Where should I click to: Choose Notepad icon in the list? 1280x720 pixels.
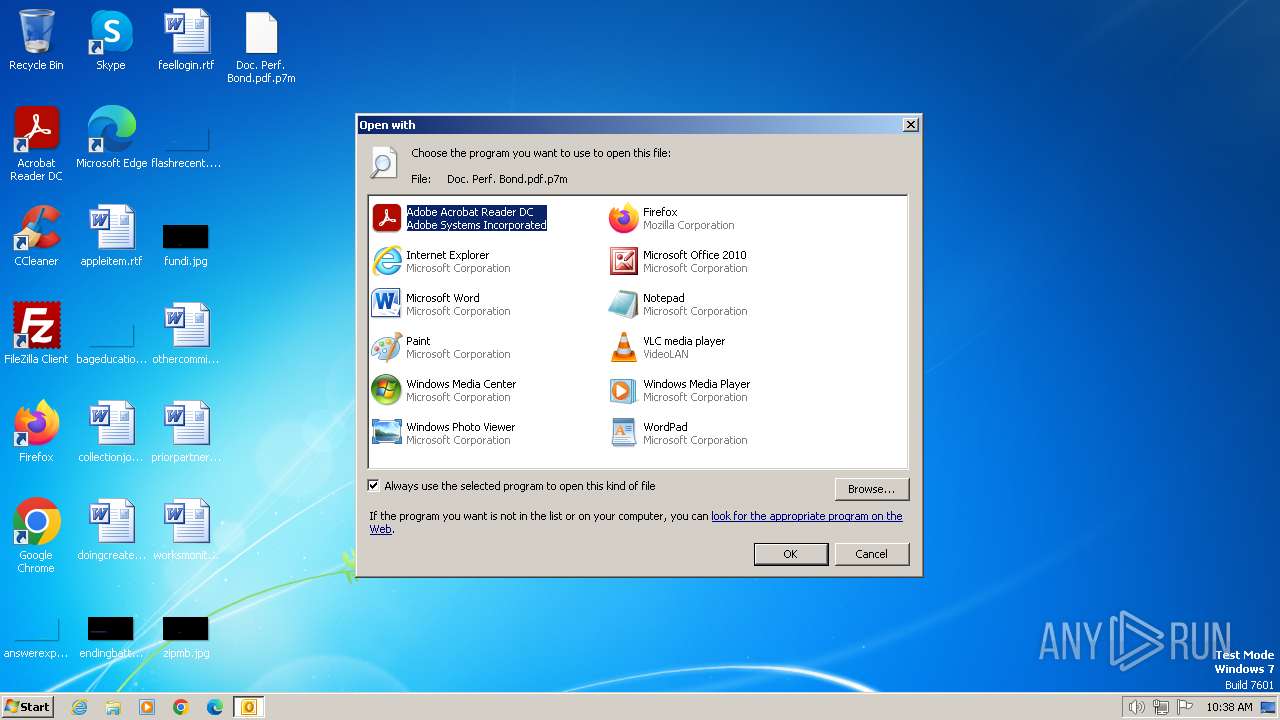pos(624,304)
